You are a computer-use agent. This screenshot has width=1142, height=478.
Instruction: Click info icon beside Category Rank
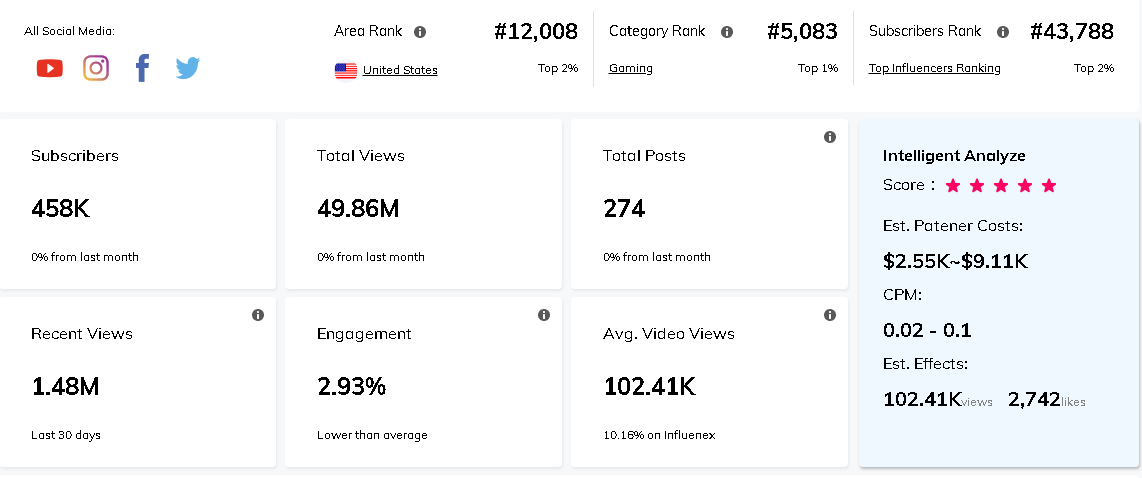(727, 32)
